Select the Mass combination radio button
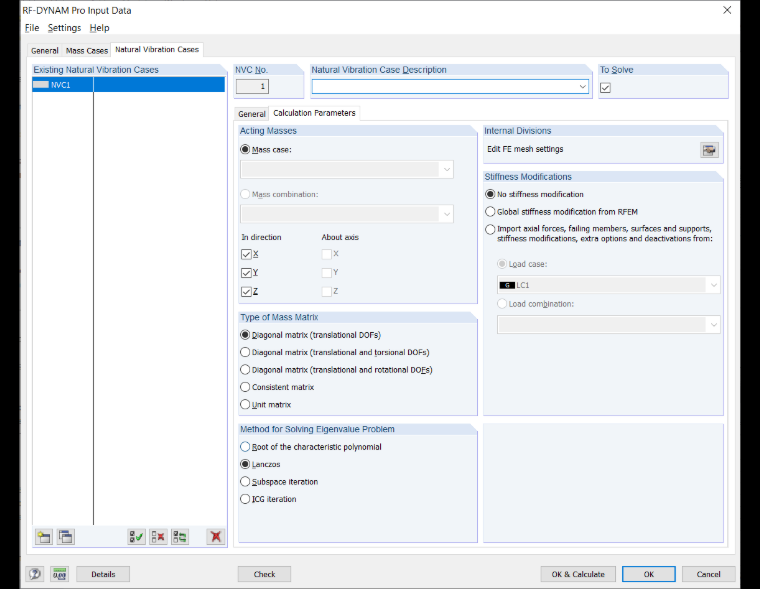The height and width of the screenshot is (589, 760). pyautogui.click(x=245, y=194)
